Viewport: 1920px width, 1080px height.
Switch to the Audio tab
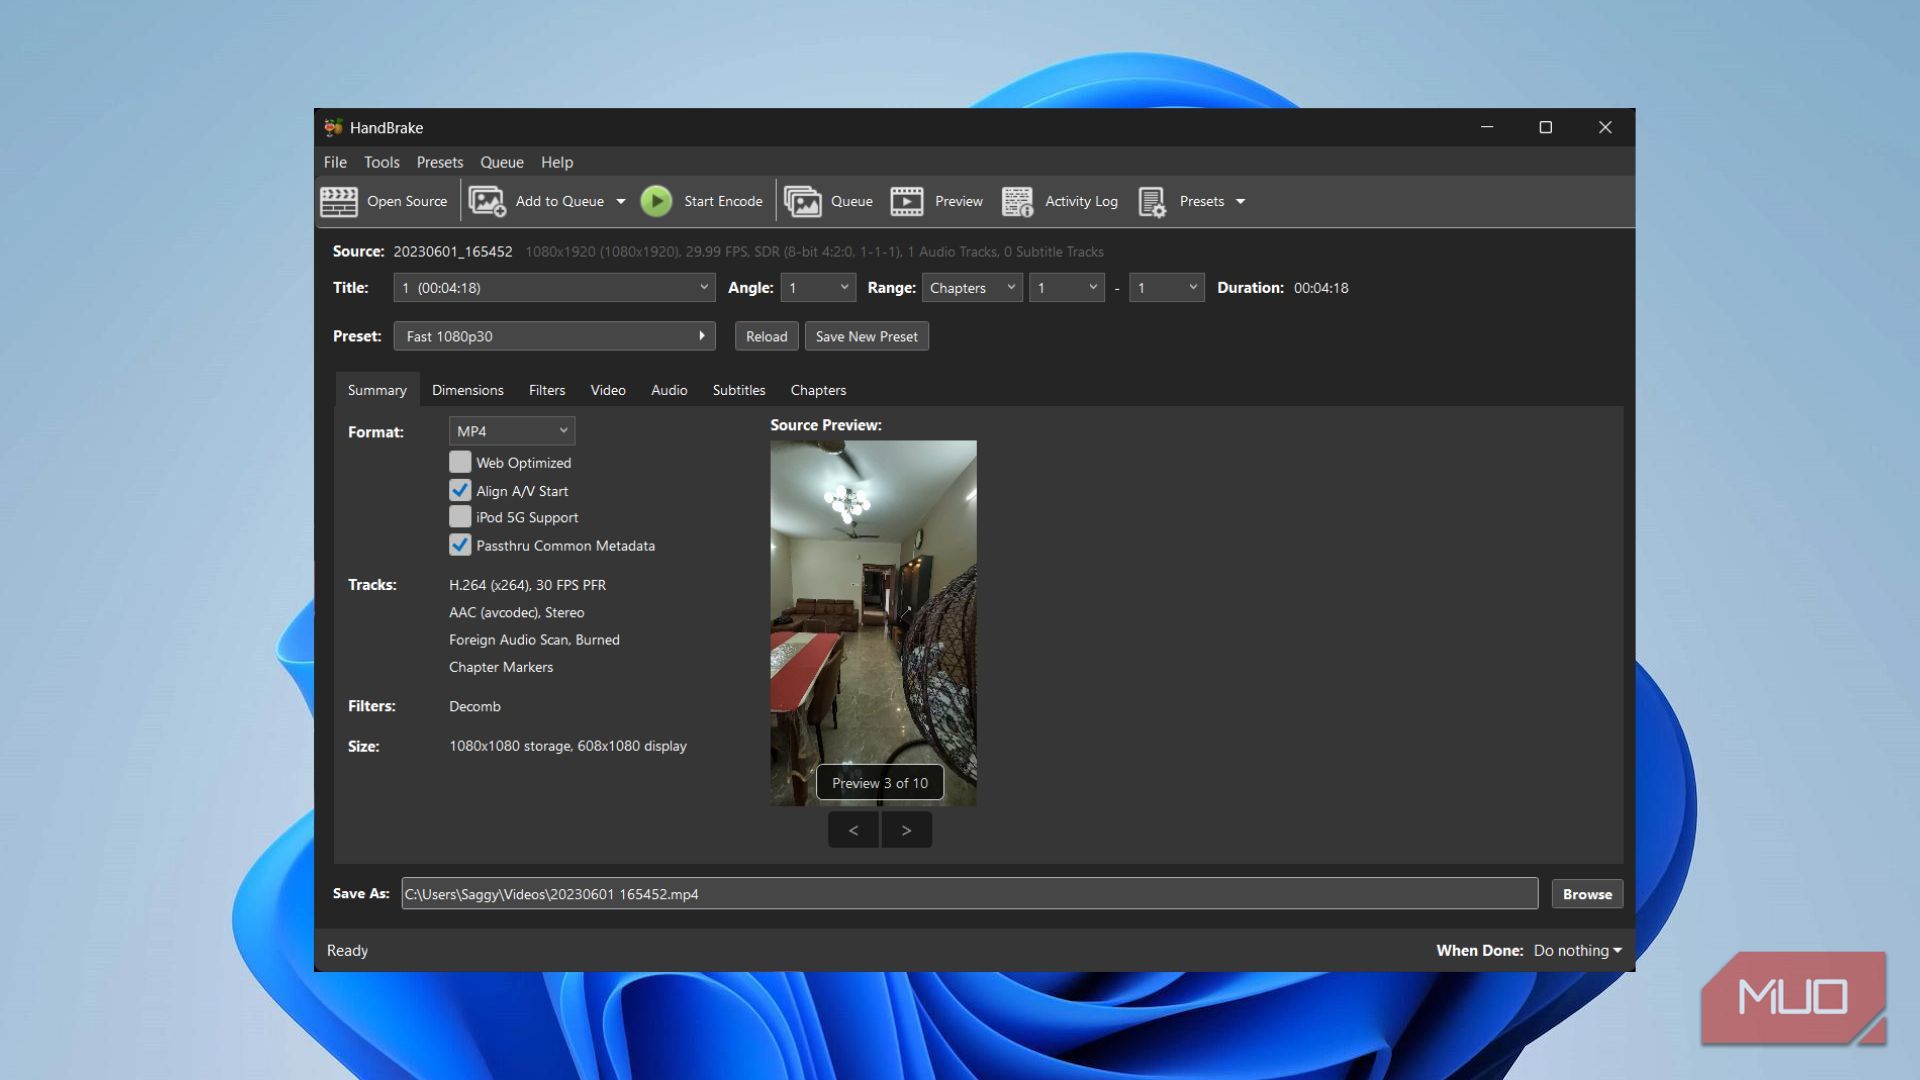[x=669, y=390]
